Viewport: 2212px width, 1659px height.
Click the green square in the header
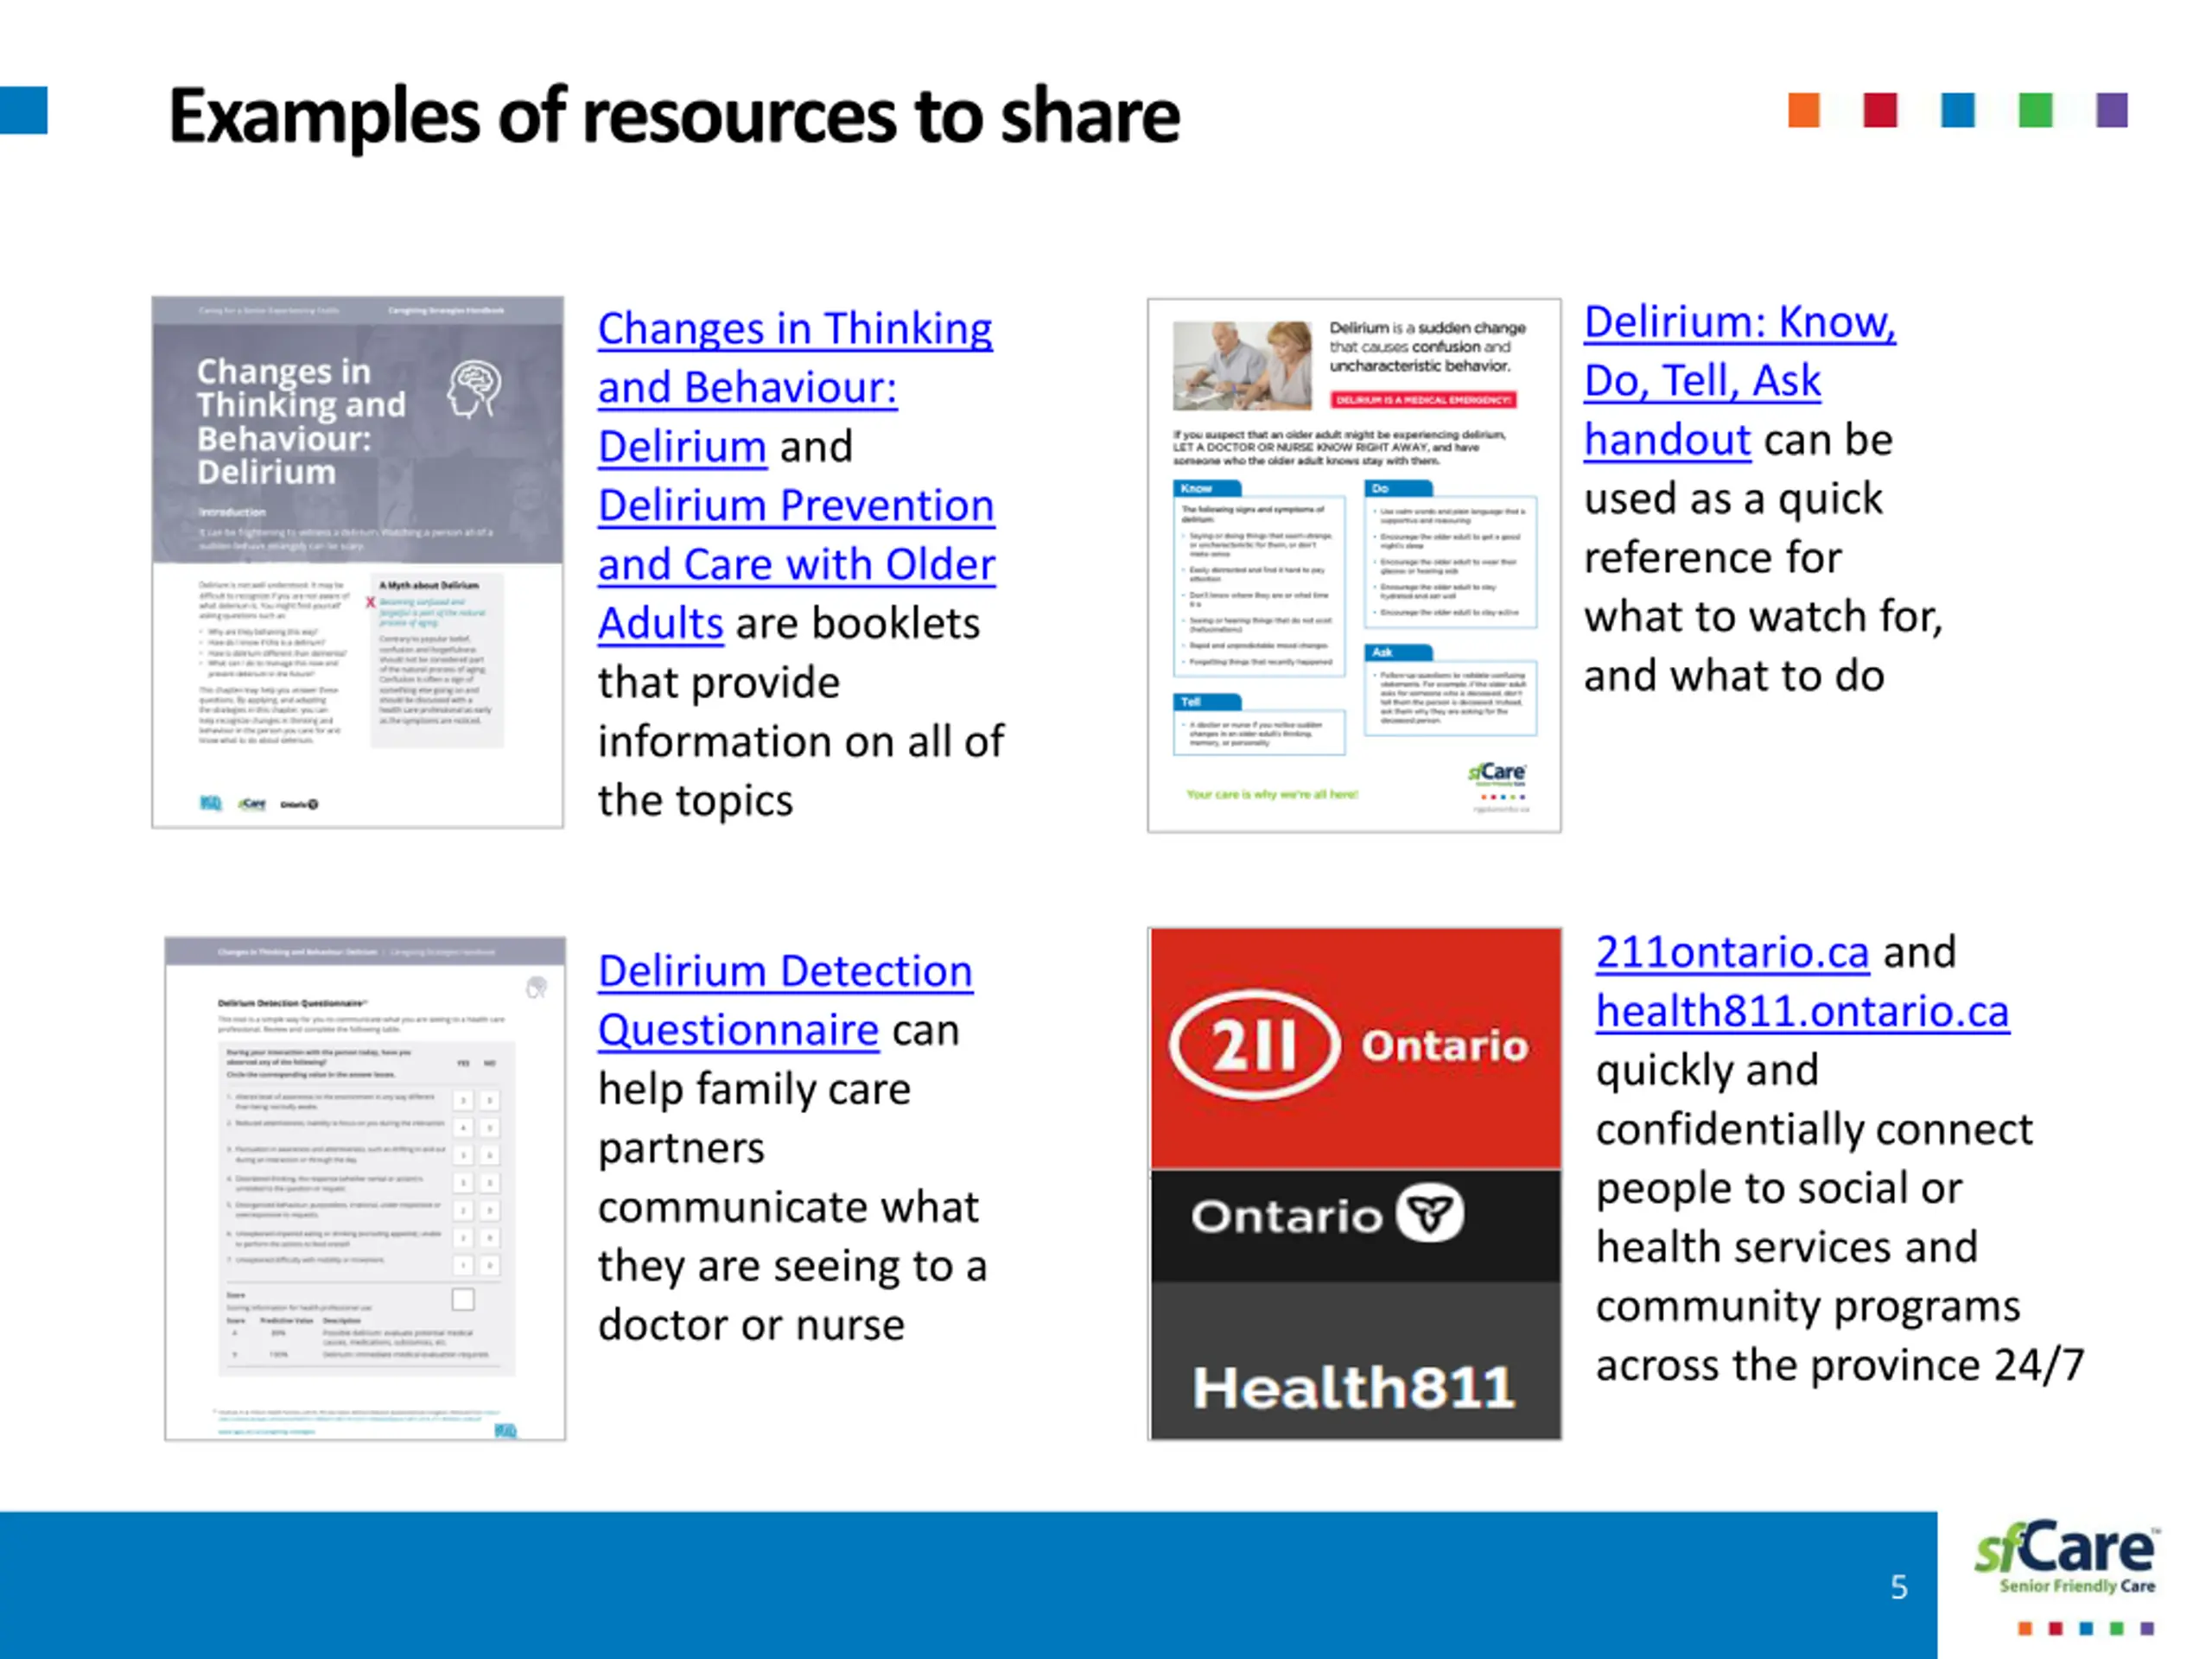point(2035,110)
